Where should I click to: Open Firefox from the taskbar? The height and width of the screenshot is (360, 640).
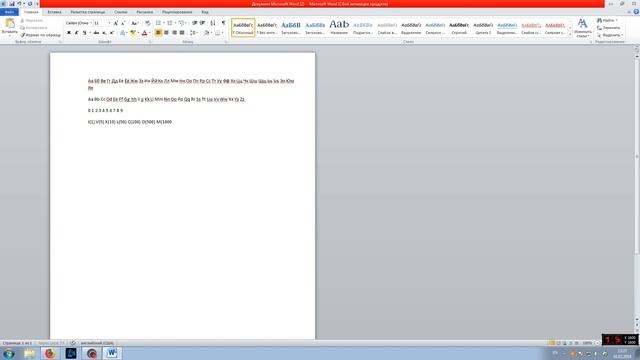50,353
